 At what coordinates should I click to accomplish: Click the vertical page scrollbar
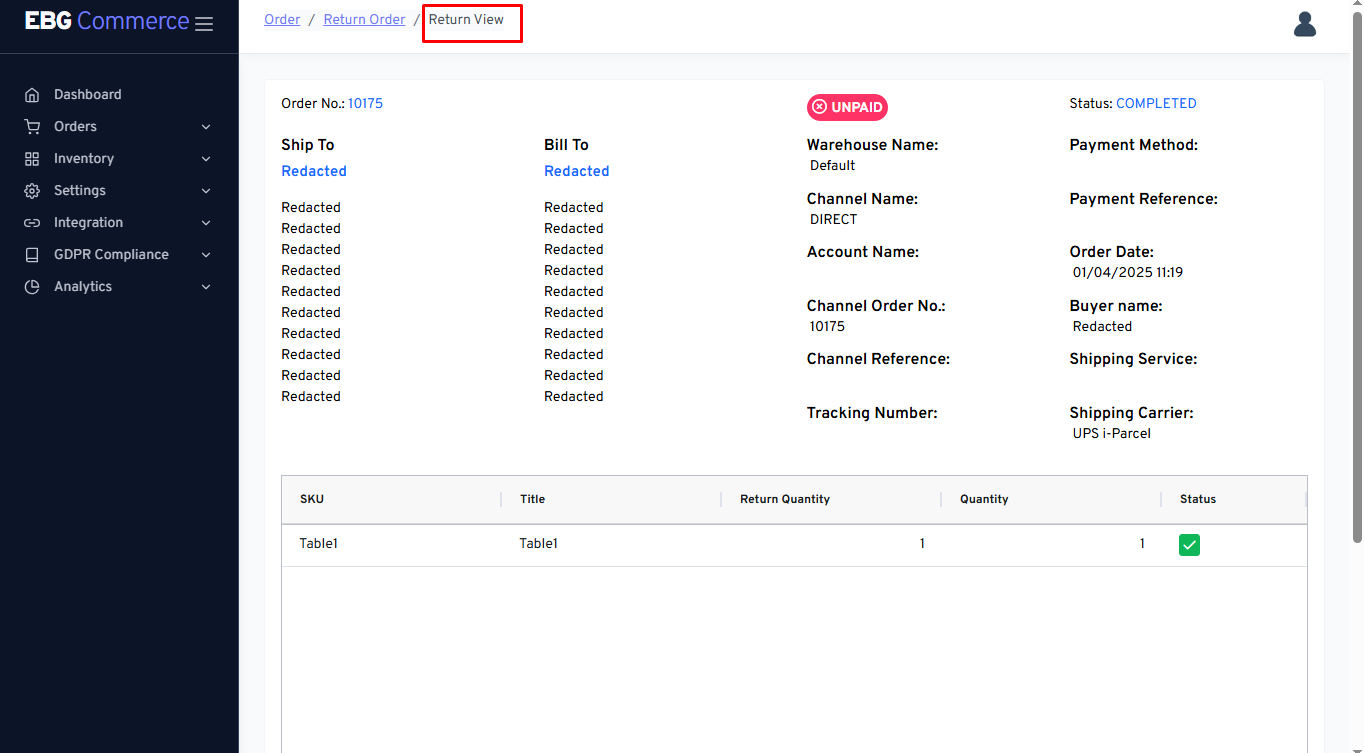tap(1356, 280)
